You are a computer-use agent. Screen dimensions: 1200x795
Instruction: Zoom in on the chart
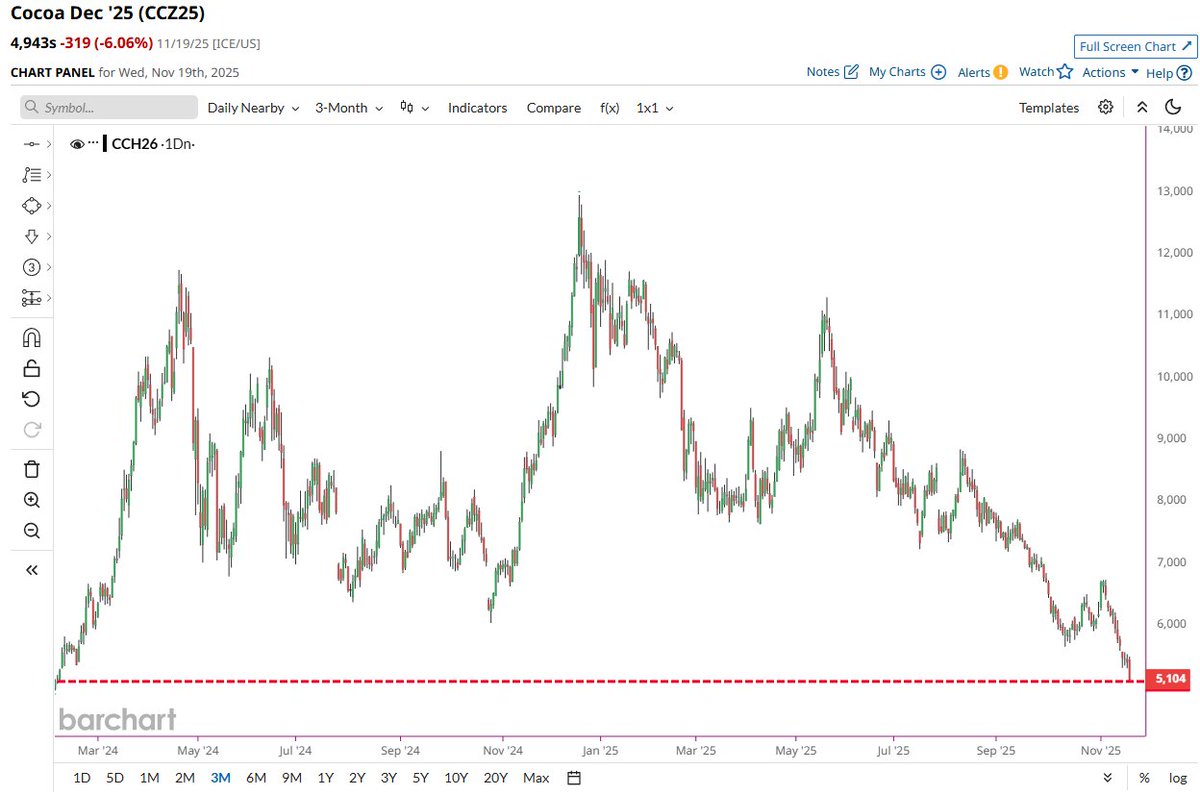tap(31, 500)
